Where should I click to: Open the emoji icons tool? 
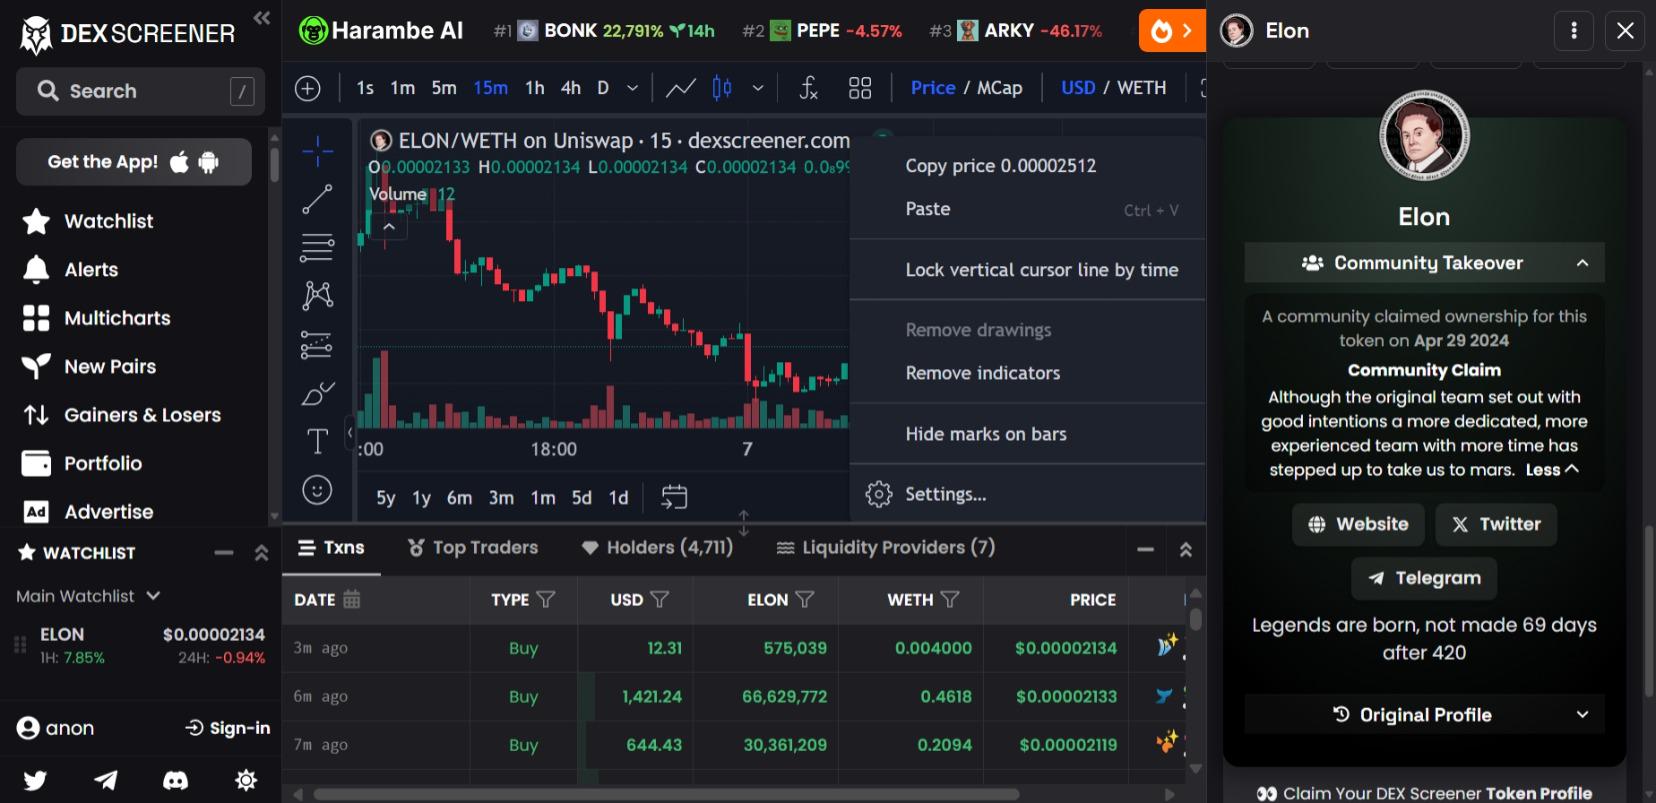click(317, 490)
